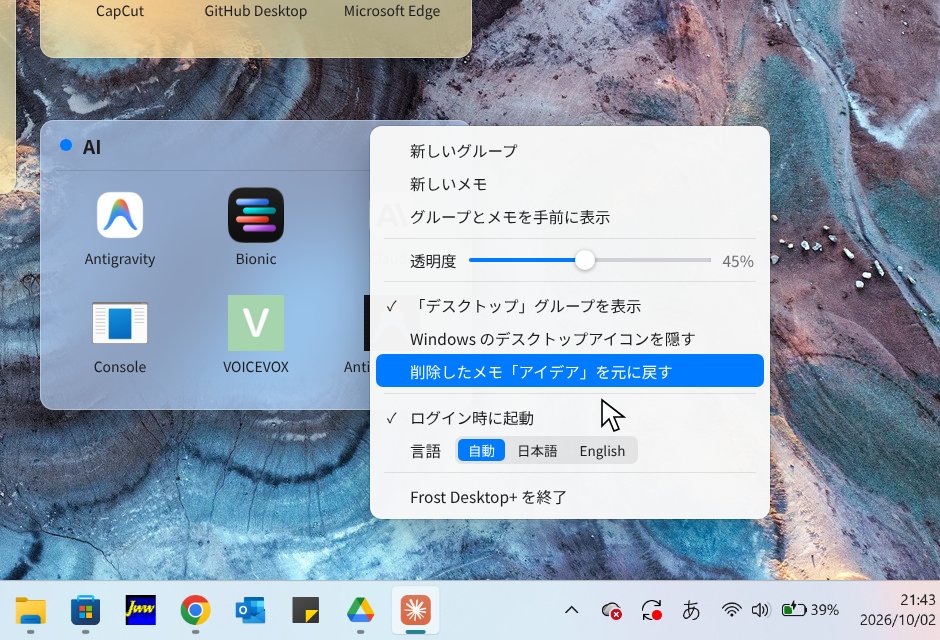The width and height of the screenshot is (940, 640).
Task: Click the OneDrive error tray icon
Action: (611, 611)
